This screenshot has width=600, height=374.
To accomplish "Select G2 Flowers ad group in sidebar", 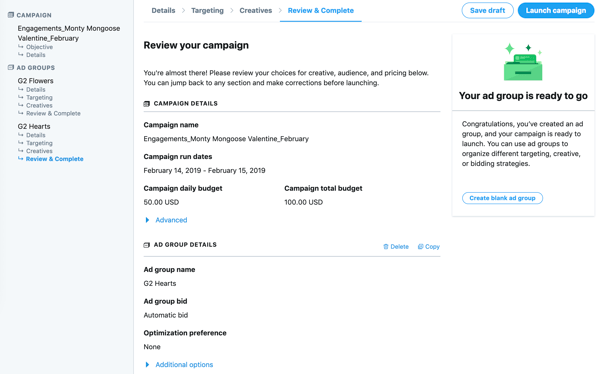I will point(36,81).
